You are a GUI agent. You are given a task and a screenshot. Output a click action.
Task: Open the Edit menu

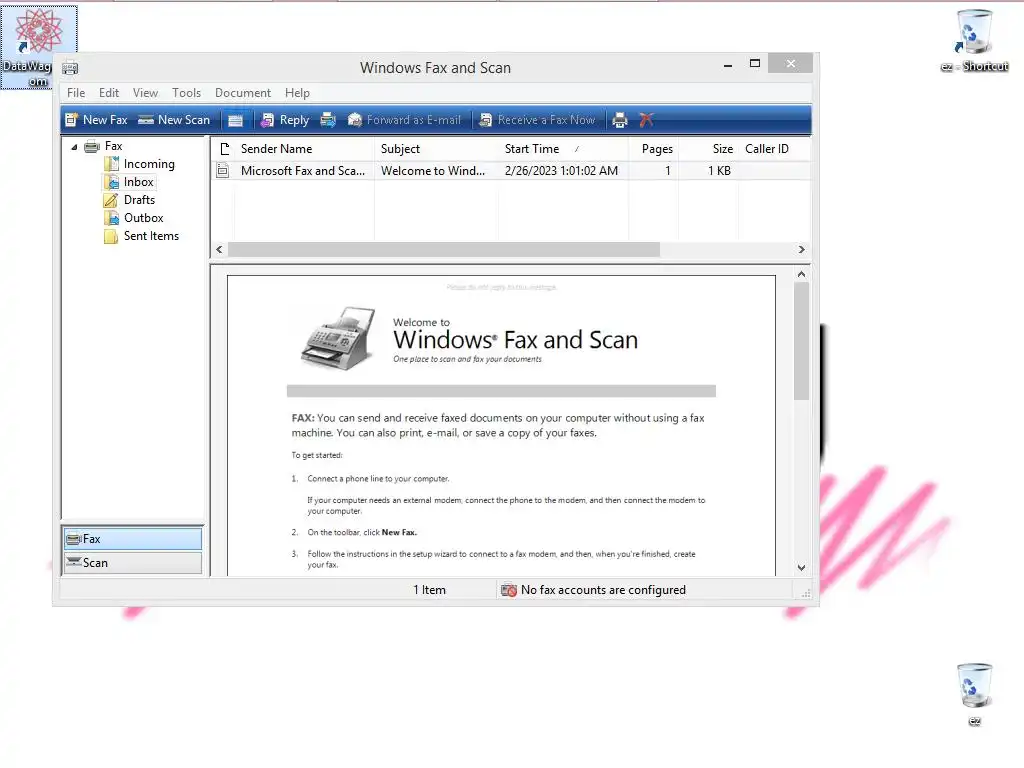108,93
